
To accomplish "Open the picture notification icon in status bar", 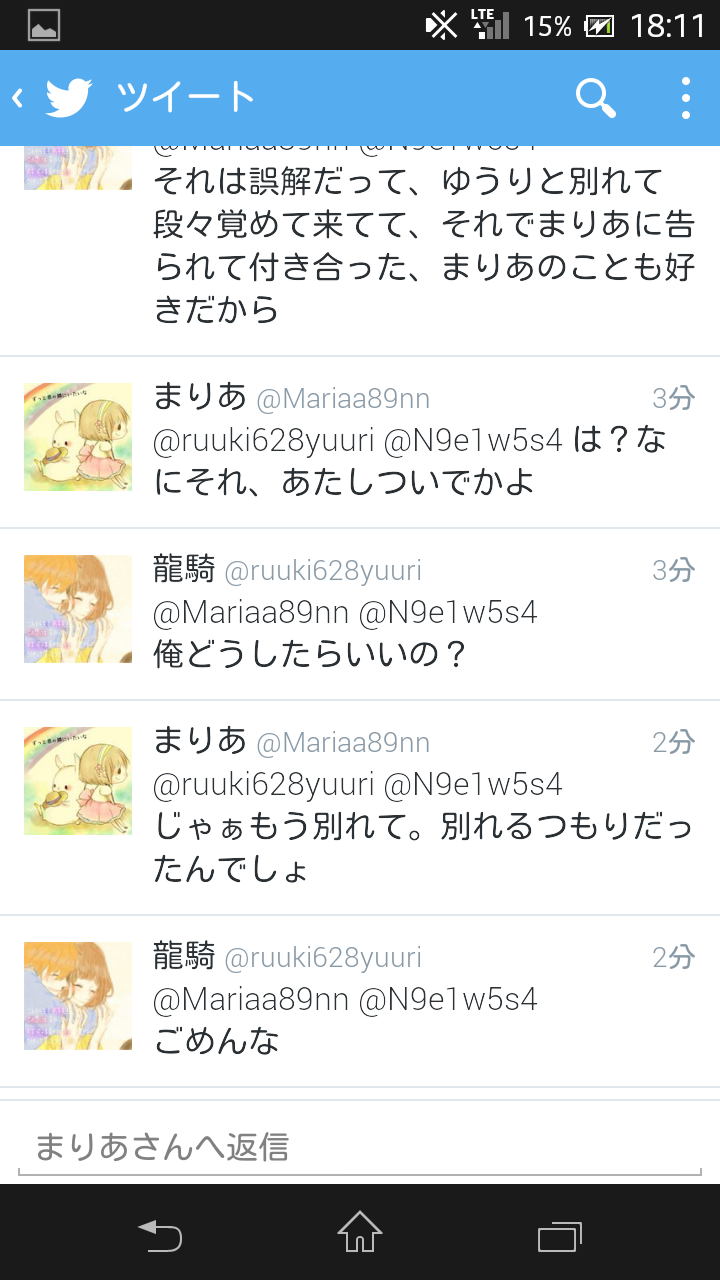I will [44, 25].
